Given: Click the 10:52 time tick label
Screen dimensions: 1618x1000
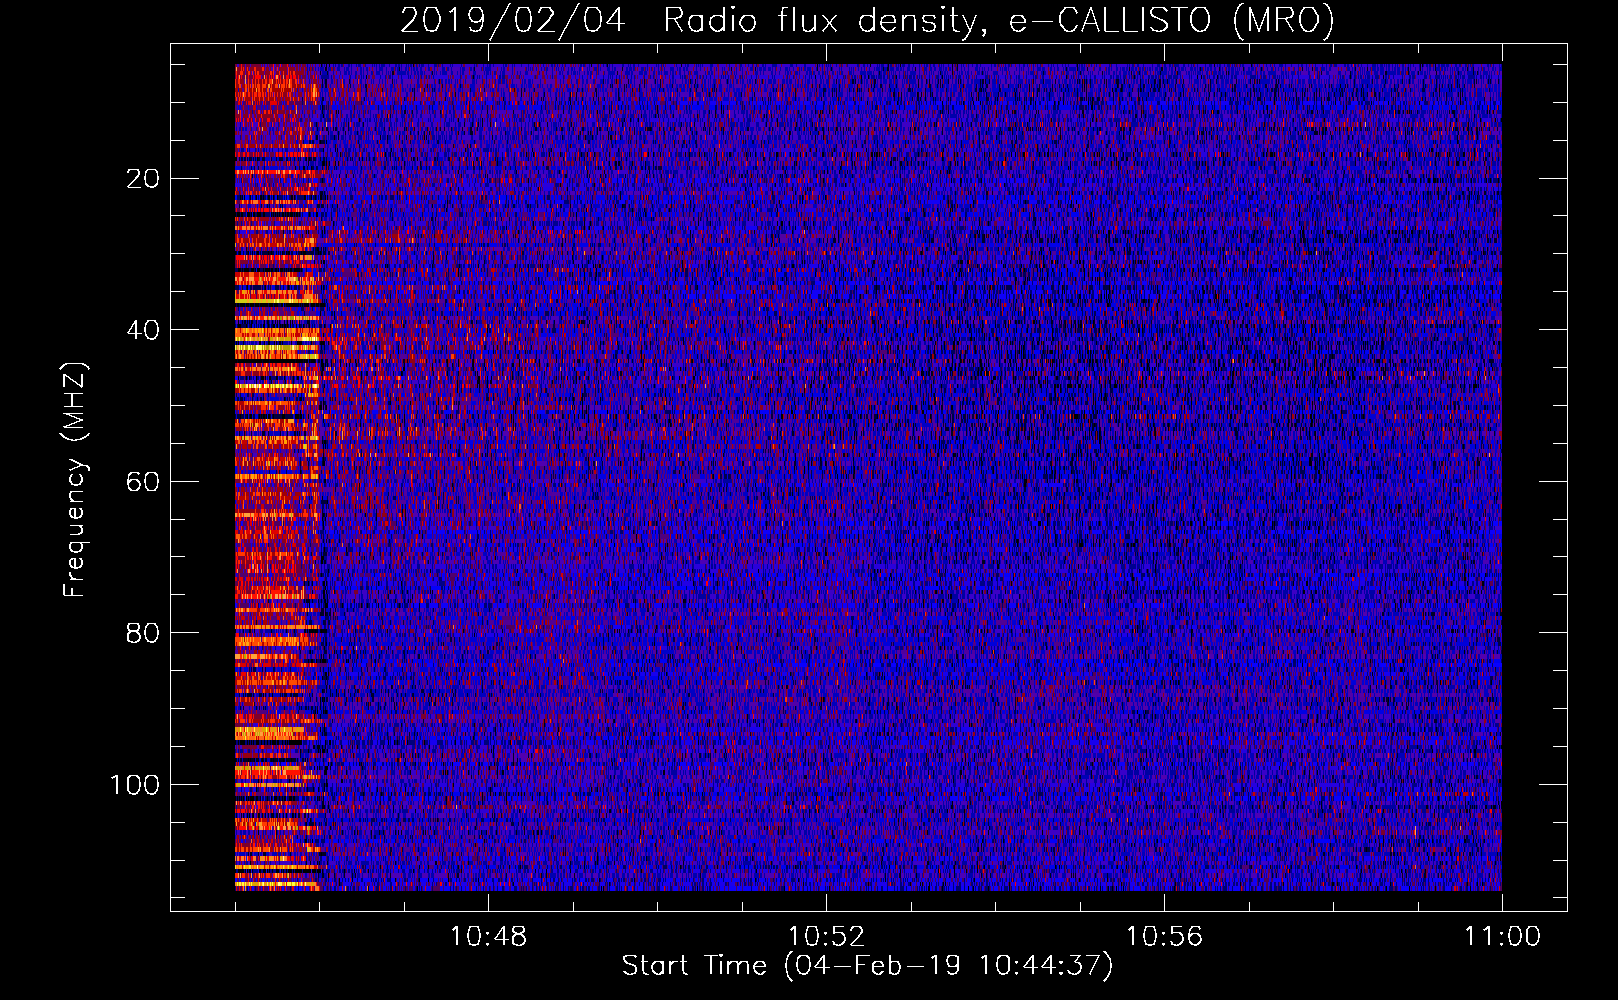Looking at the screenshot, I should click(826, 937).
